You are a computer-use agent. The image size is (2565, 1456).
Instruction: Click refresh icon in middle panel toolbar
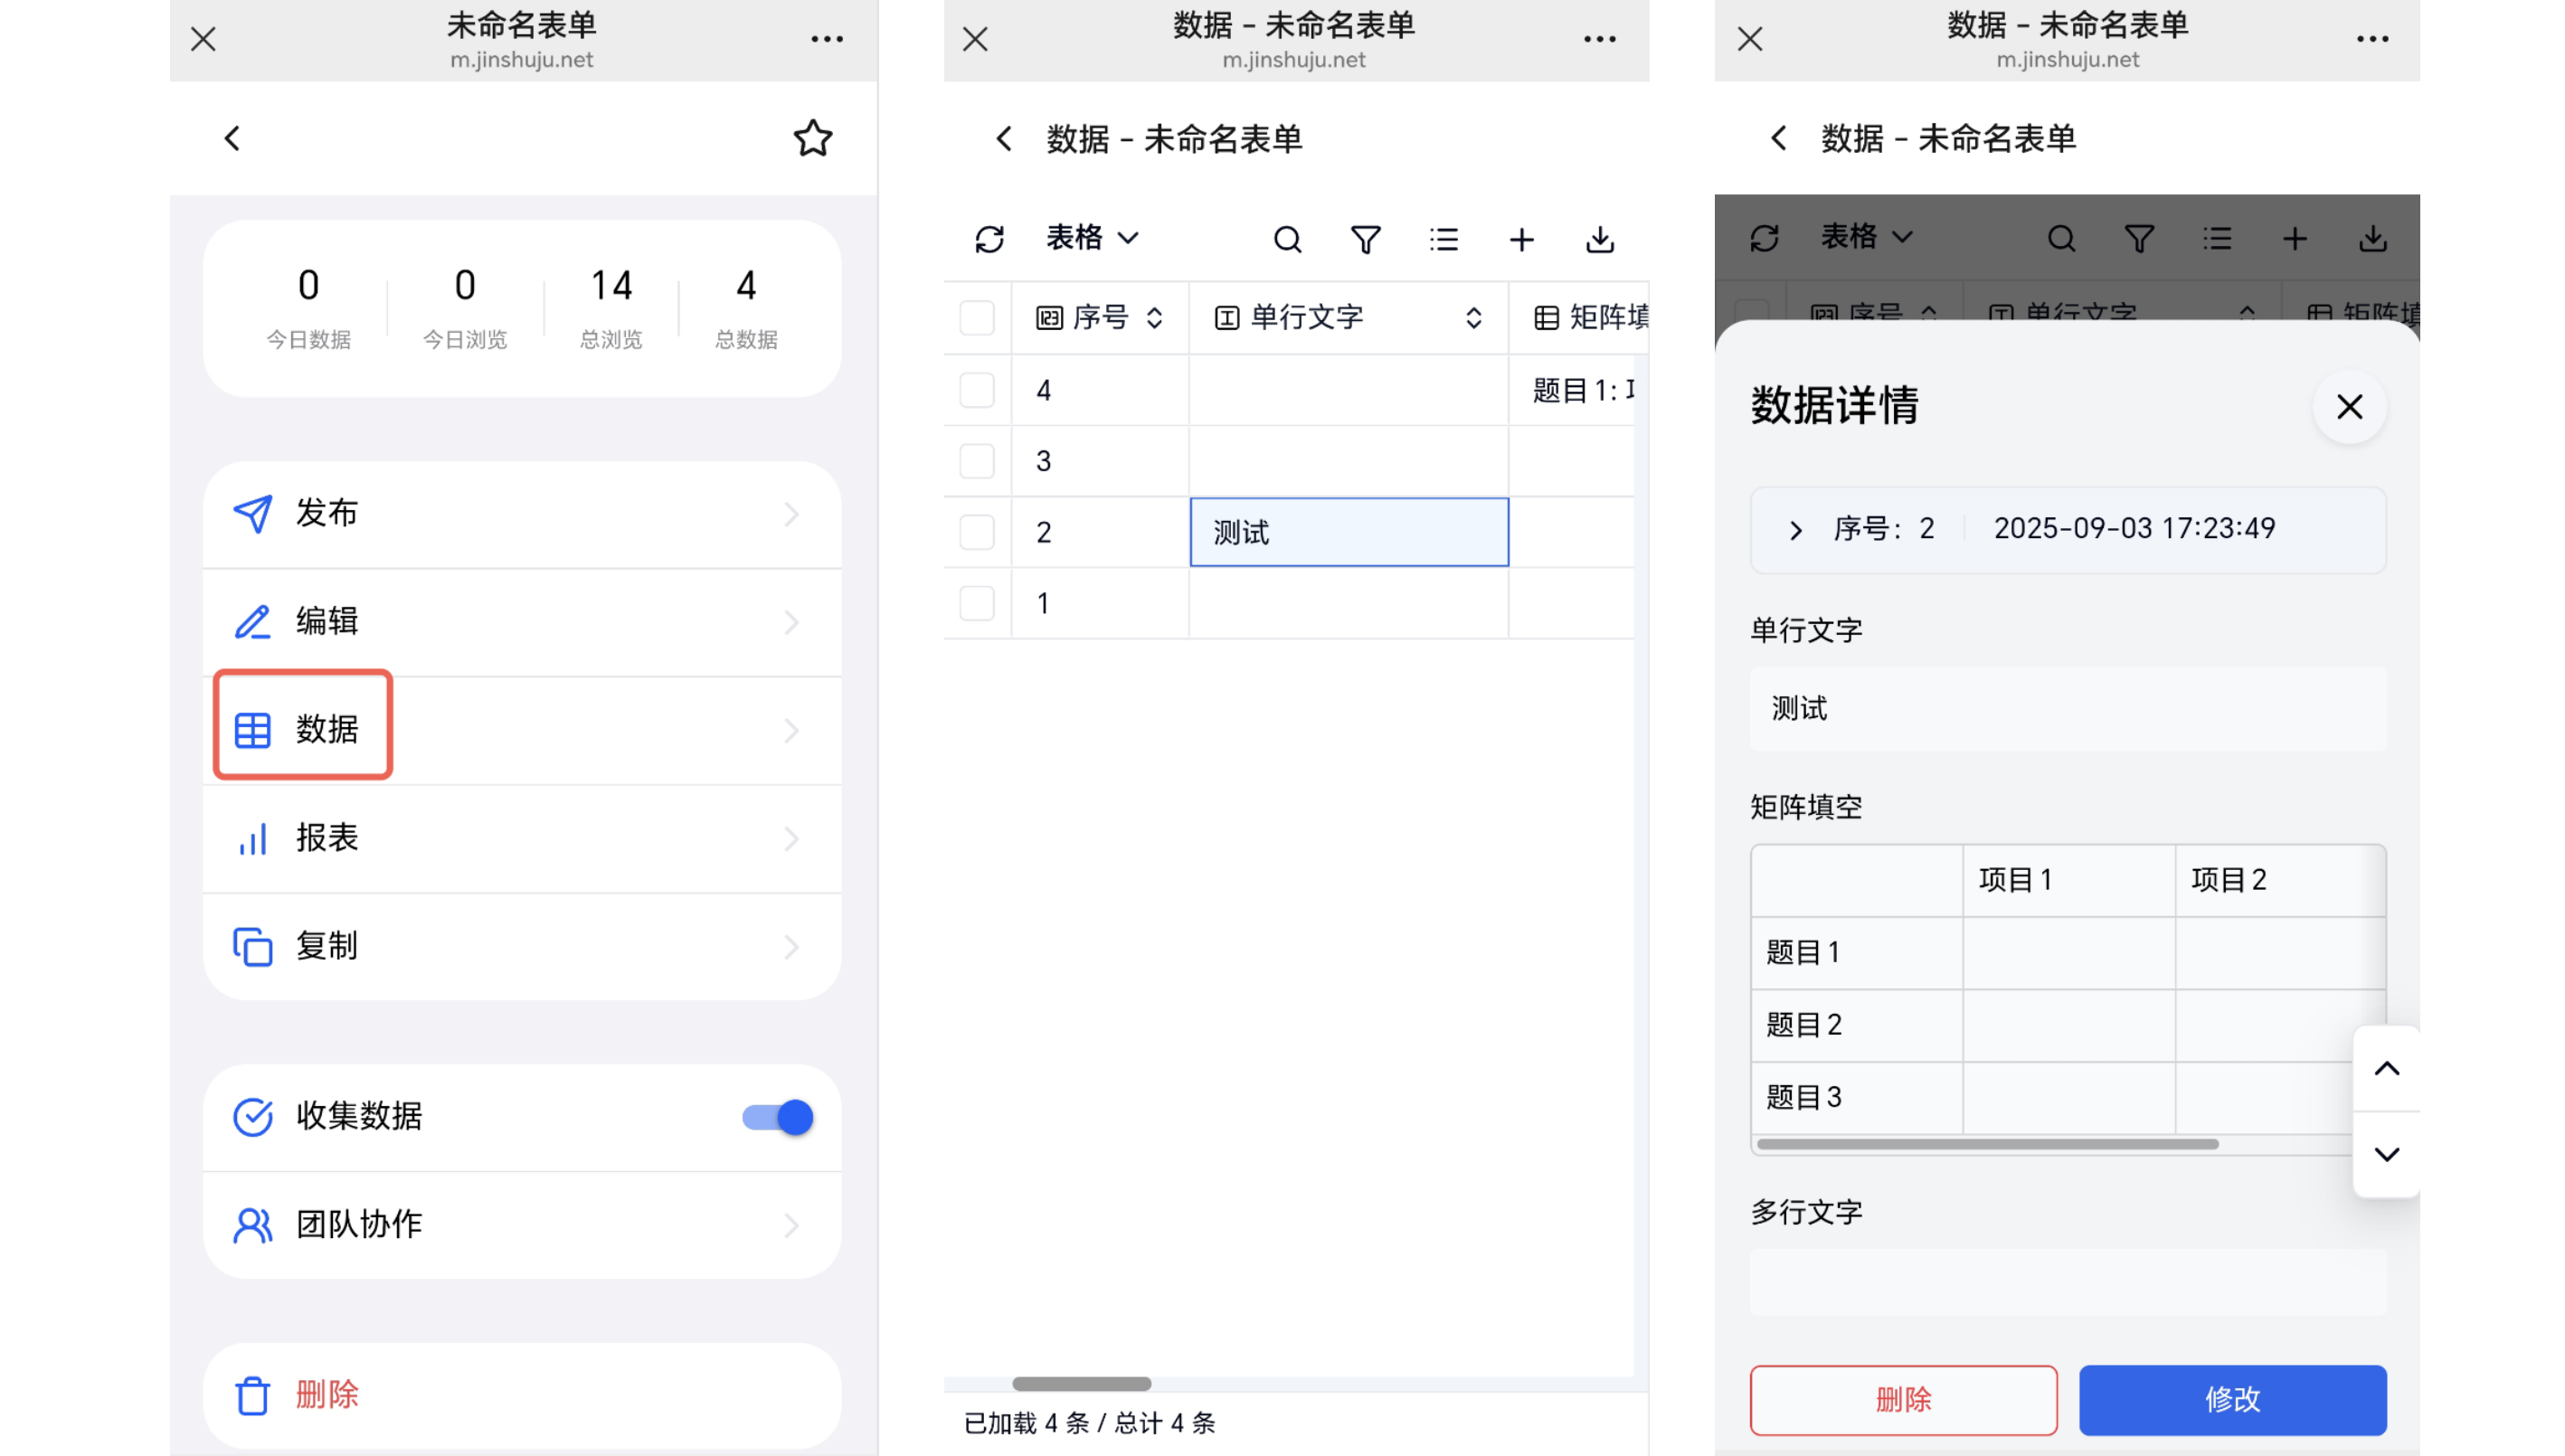pyautogui.click(x=989, y=239)
